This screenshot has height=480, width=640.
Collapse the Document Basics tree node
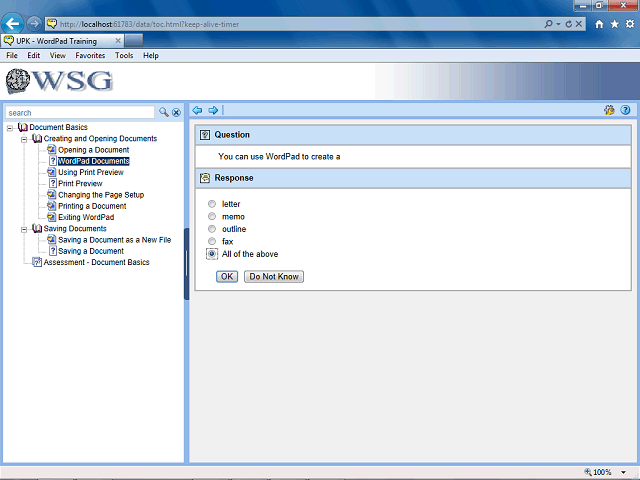10,128
